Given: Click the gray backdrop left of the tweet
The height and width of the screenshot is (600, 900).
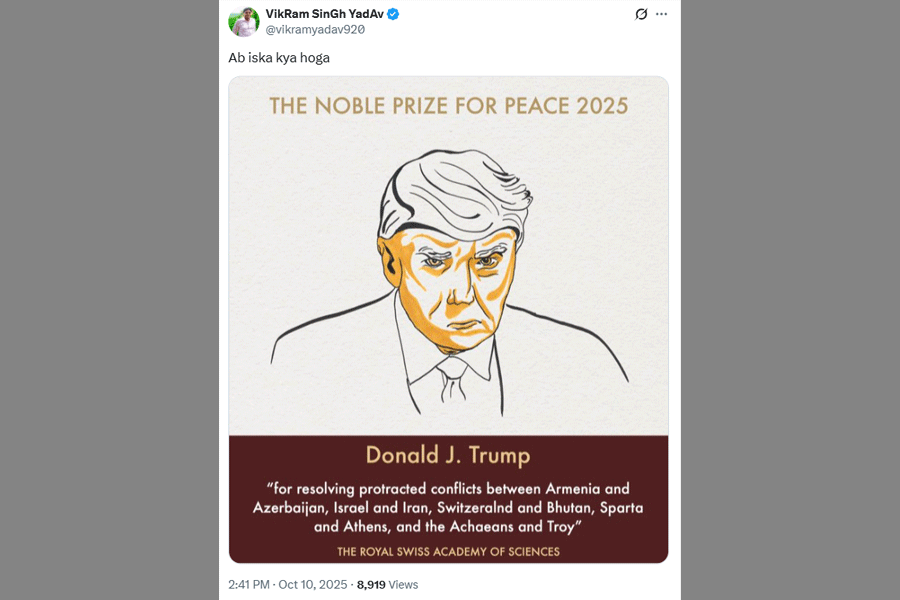Looking at the screenshot, I should pyautogui.click(x=110, y=300).
